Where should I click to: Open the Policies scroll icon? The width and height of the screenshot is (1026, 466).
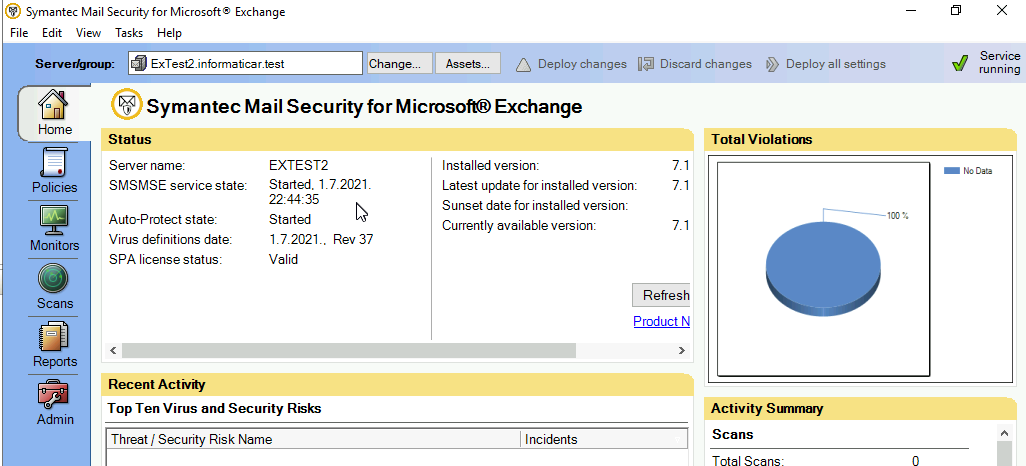(54, 163)
